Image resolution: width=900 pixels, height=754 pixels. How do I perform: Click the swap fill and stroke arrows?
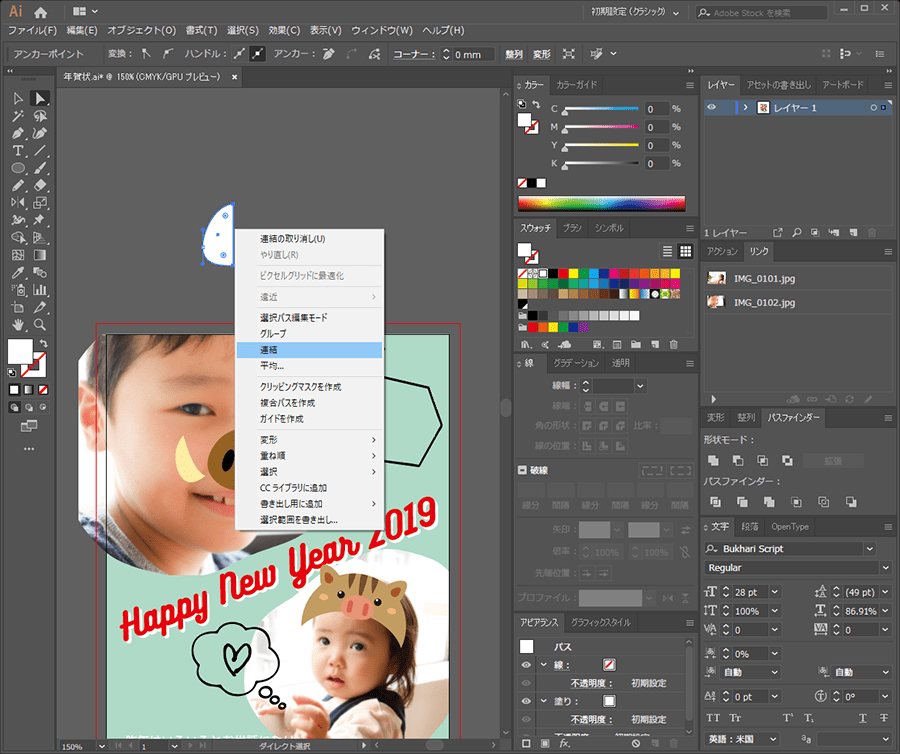pyautogui.click(x=44, y=343)
